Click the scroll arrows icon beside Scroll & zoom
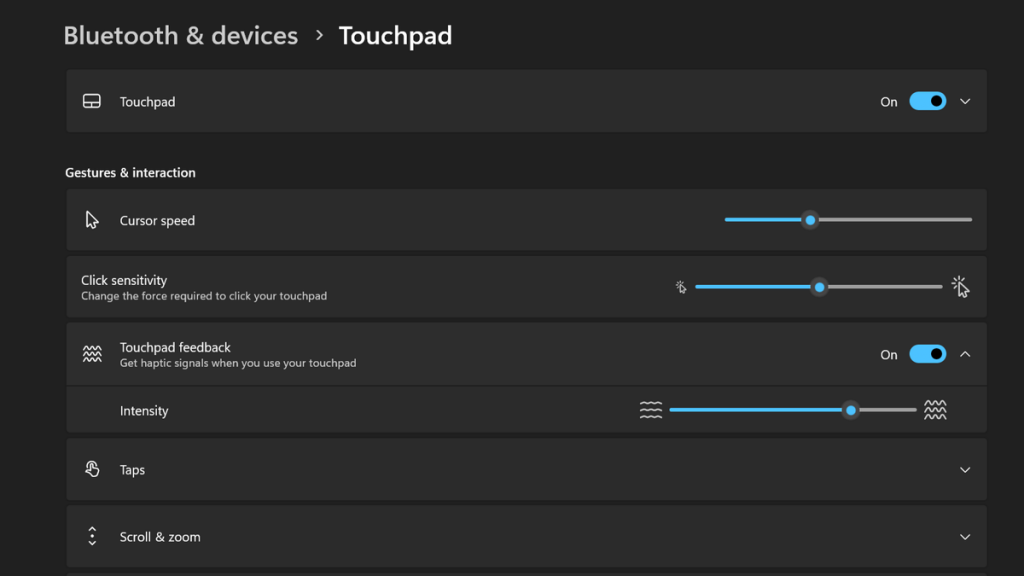 click(x=91, y=536)
